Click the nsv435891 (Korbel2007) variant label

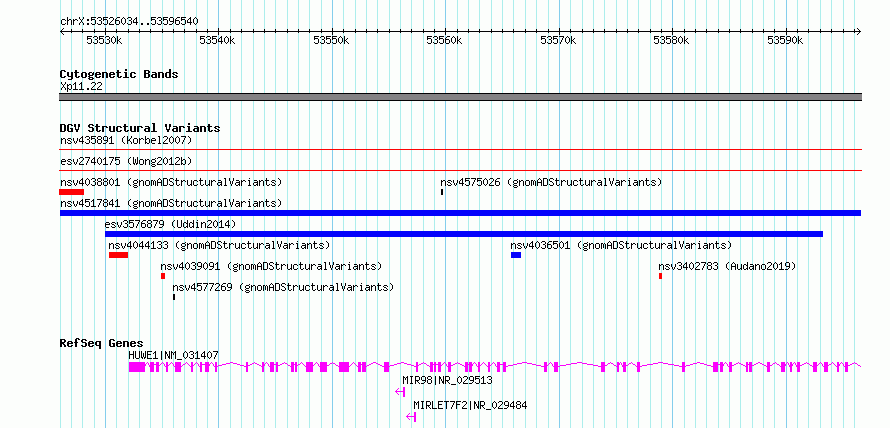pyautogui.click(x=126, y=140)
